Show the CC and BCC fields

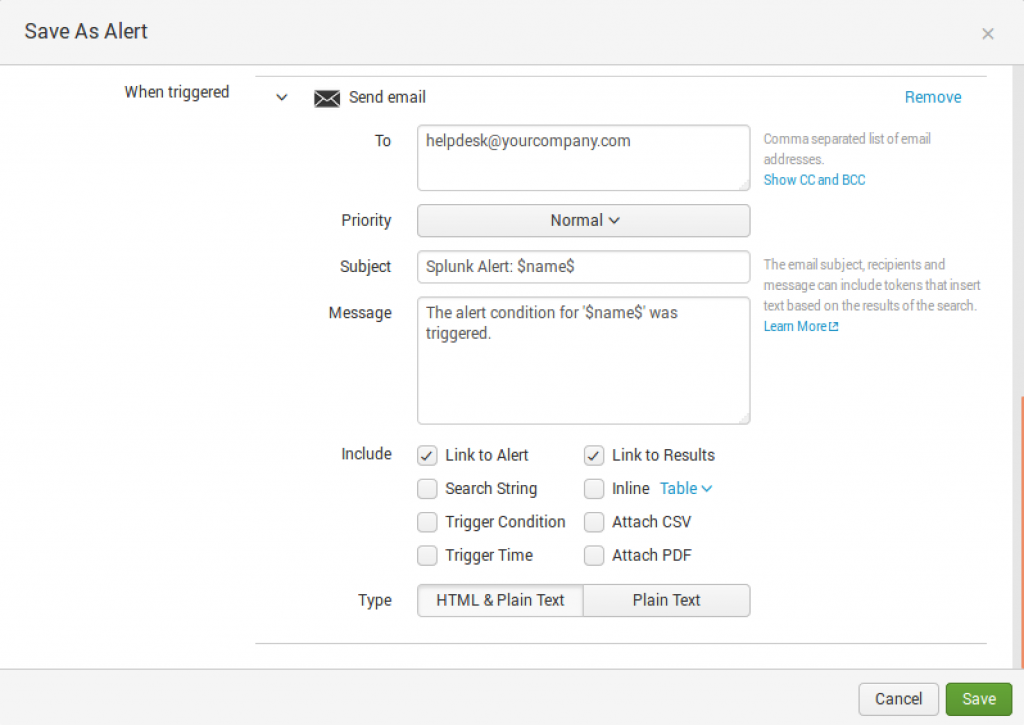click(814, 180)
